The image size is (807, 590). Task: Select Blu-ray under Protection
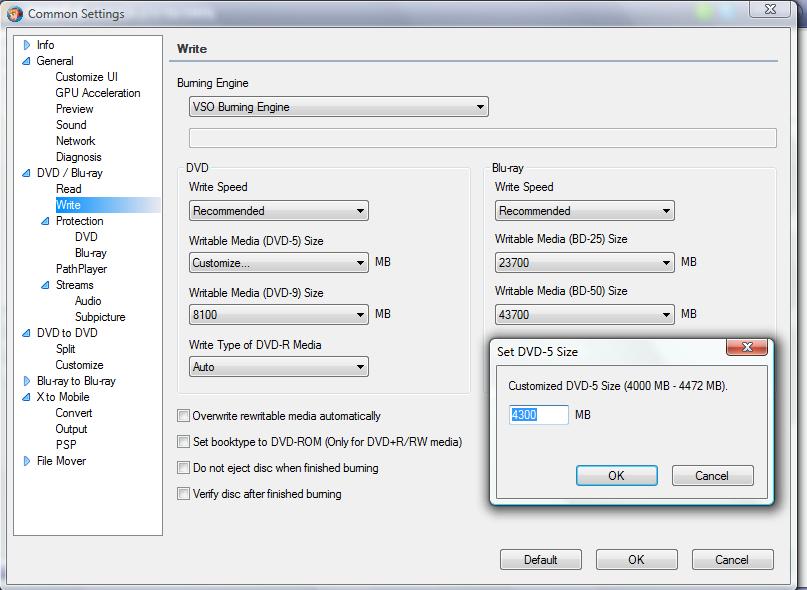(x=91, y=253)
